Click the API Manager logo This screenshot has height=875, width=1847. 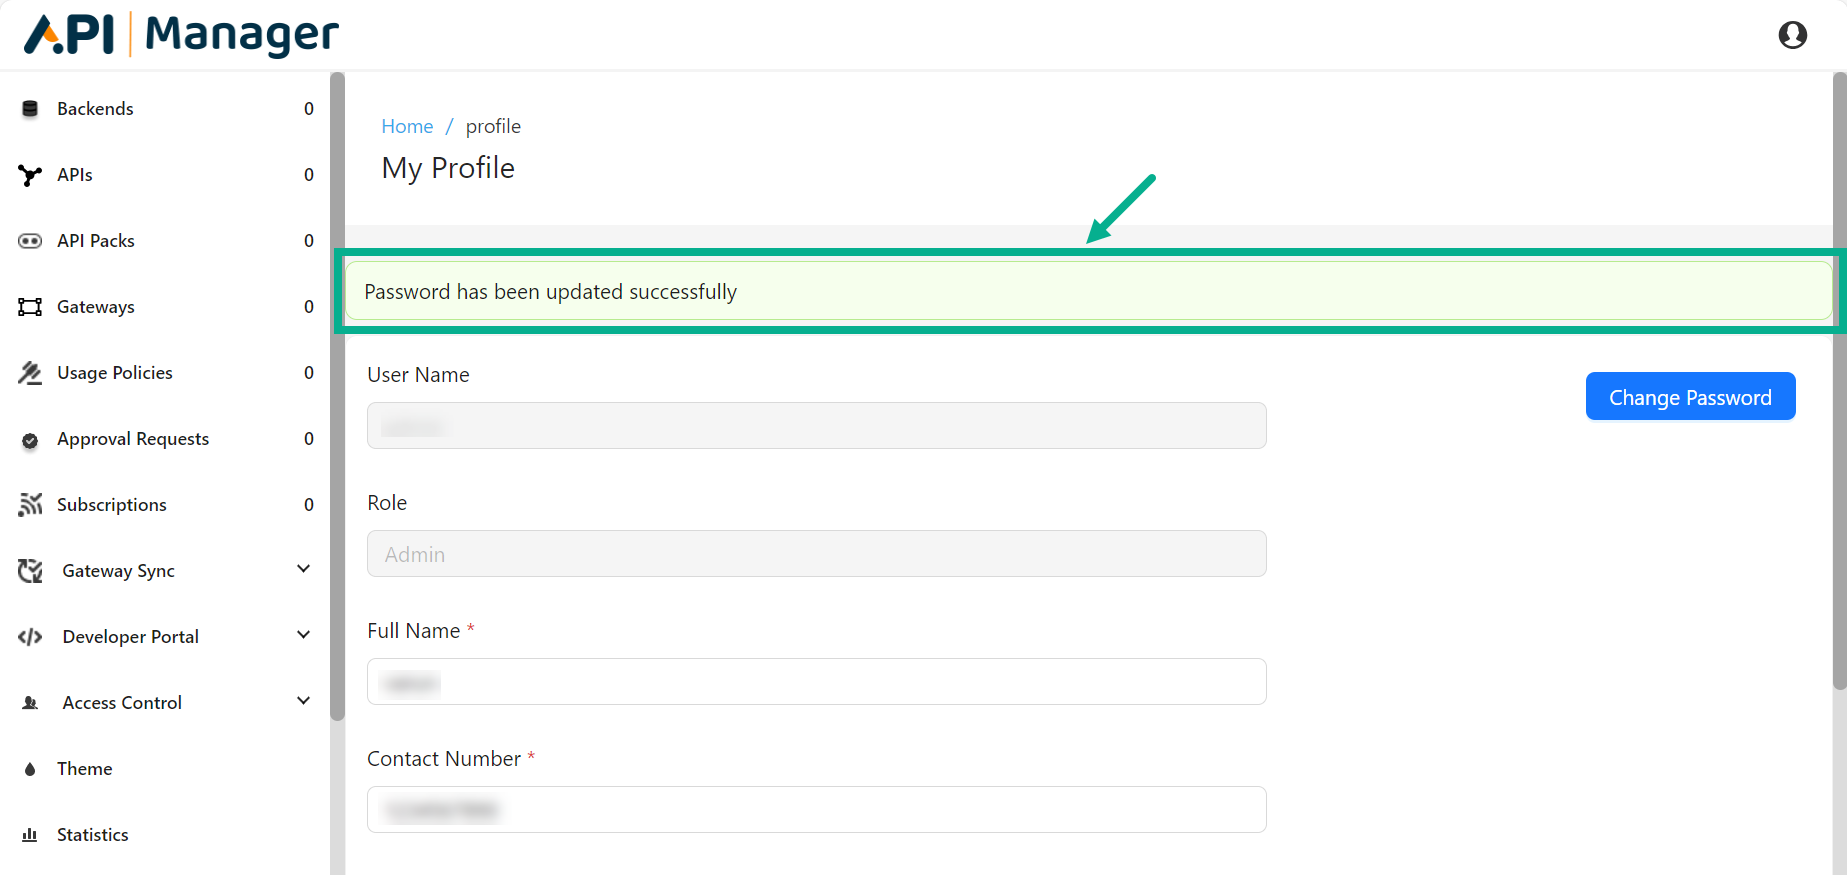180,34
